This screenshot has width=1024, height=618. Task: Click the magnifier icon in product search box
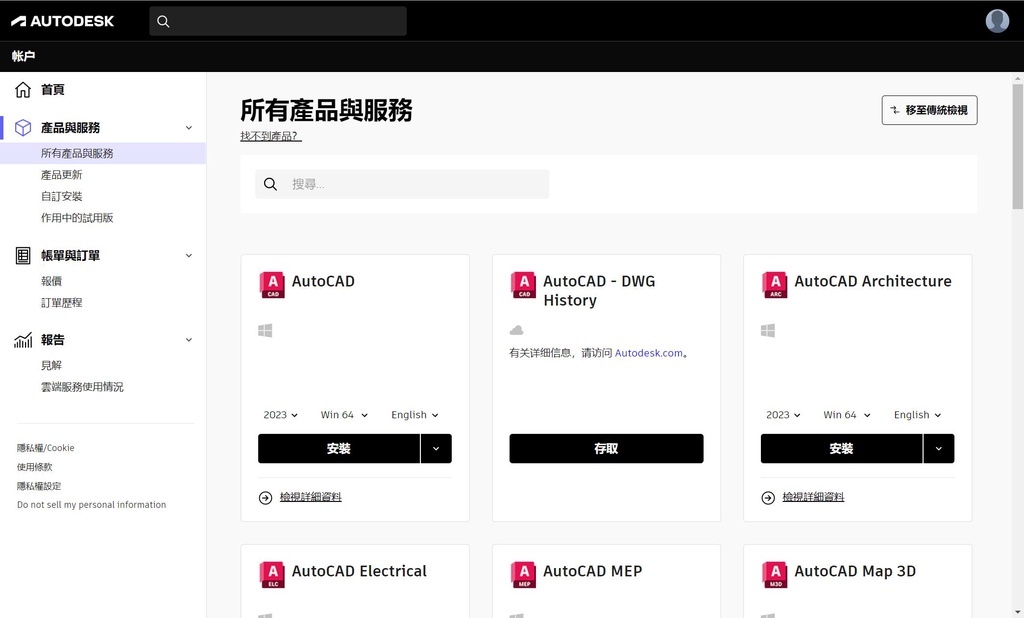tap(270, 184)
